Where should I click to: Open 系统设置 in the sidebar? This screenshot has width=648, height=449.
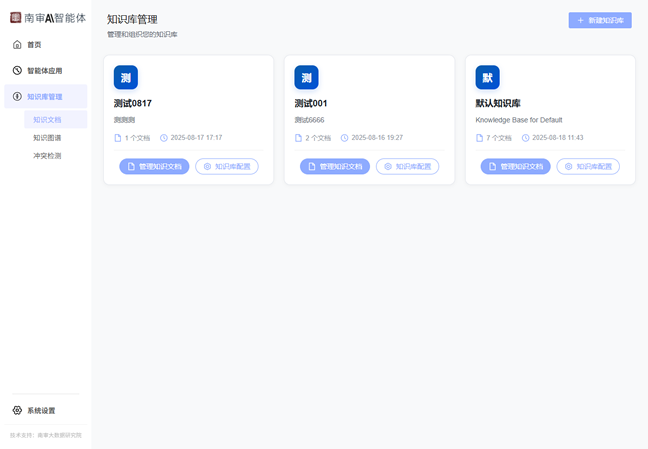coord(45,410)
